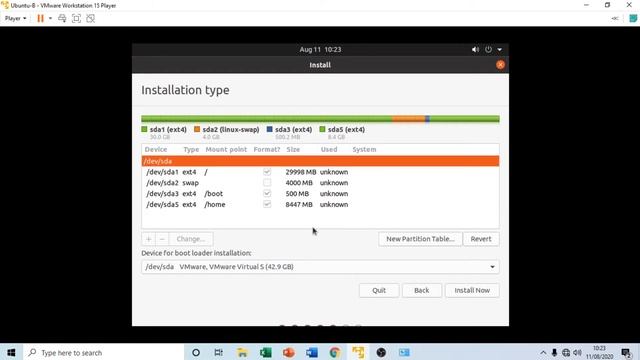Screen dimensions: 640x360
Task: Click the plus add partition button
Action: click(x=149, y=239)
